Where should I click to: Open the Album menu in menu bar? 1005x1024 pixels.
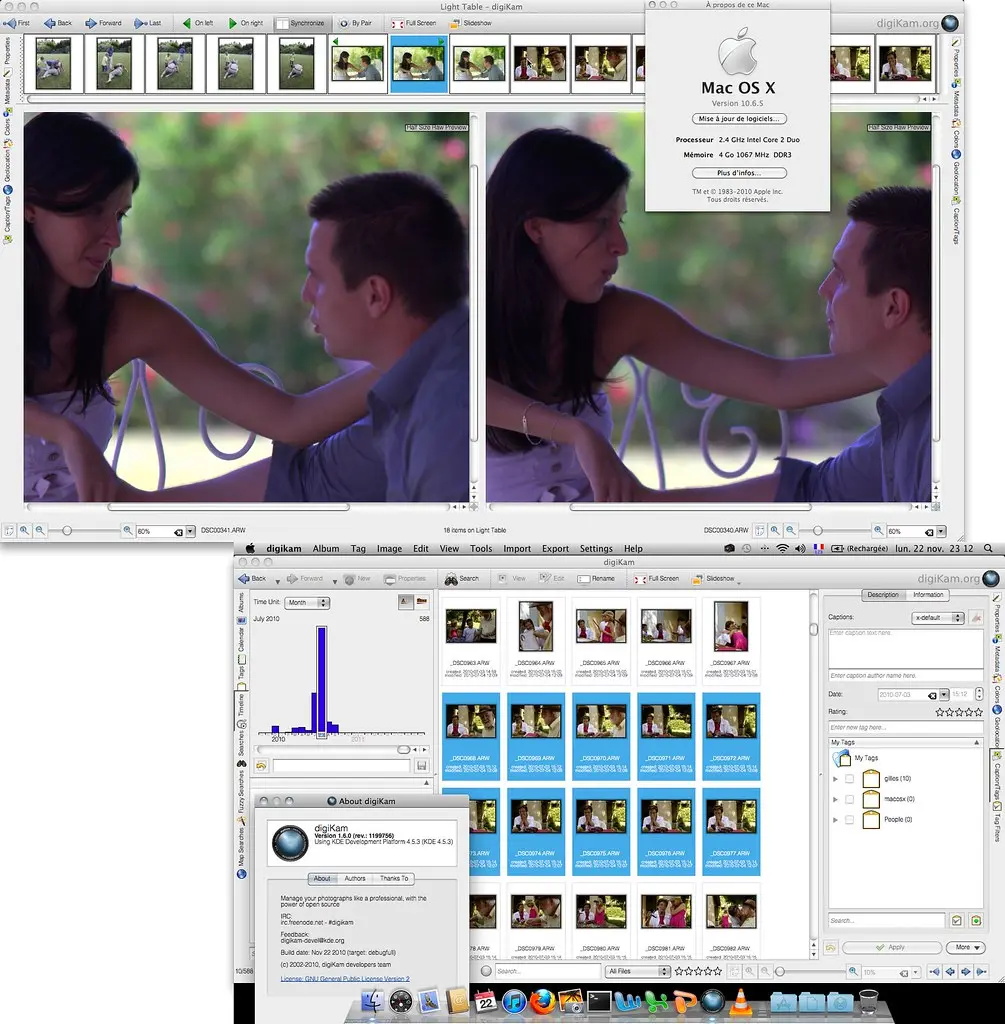[326, 548]
